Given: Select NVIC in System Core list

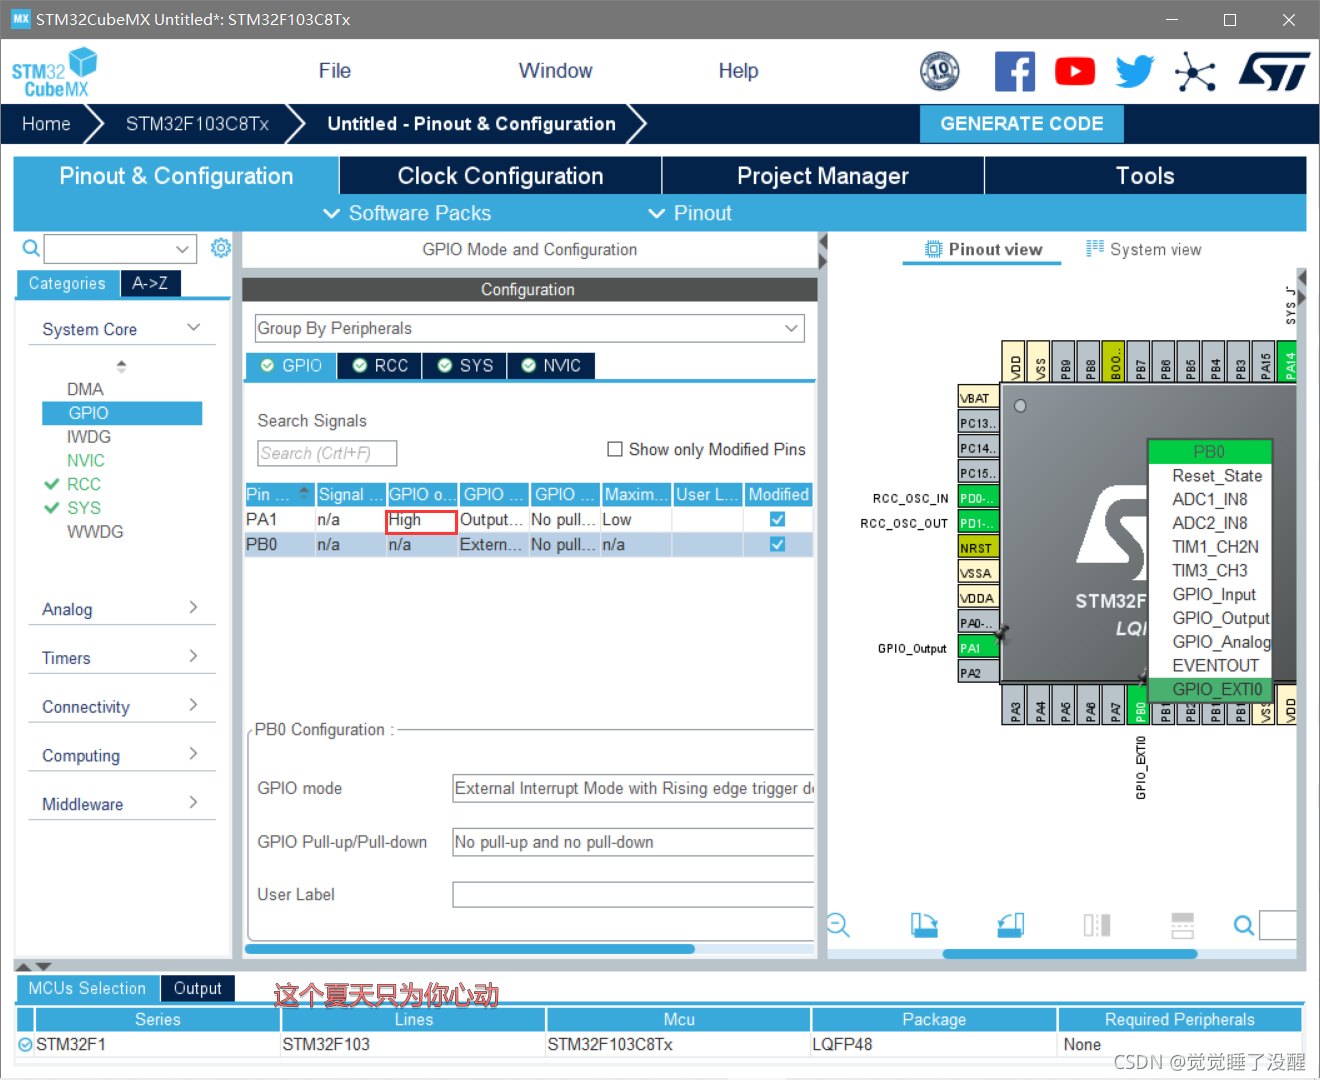Looking at the screenshot, I should pos(86,460).
